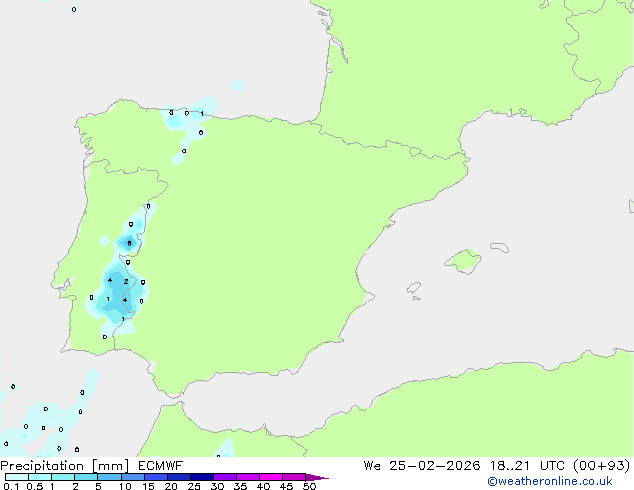Click the legend label "15"
Viewport: 634px width, 490px height.
tap(148, 486)
